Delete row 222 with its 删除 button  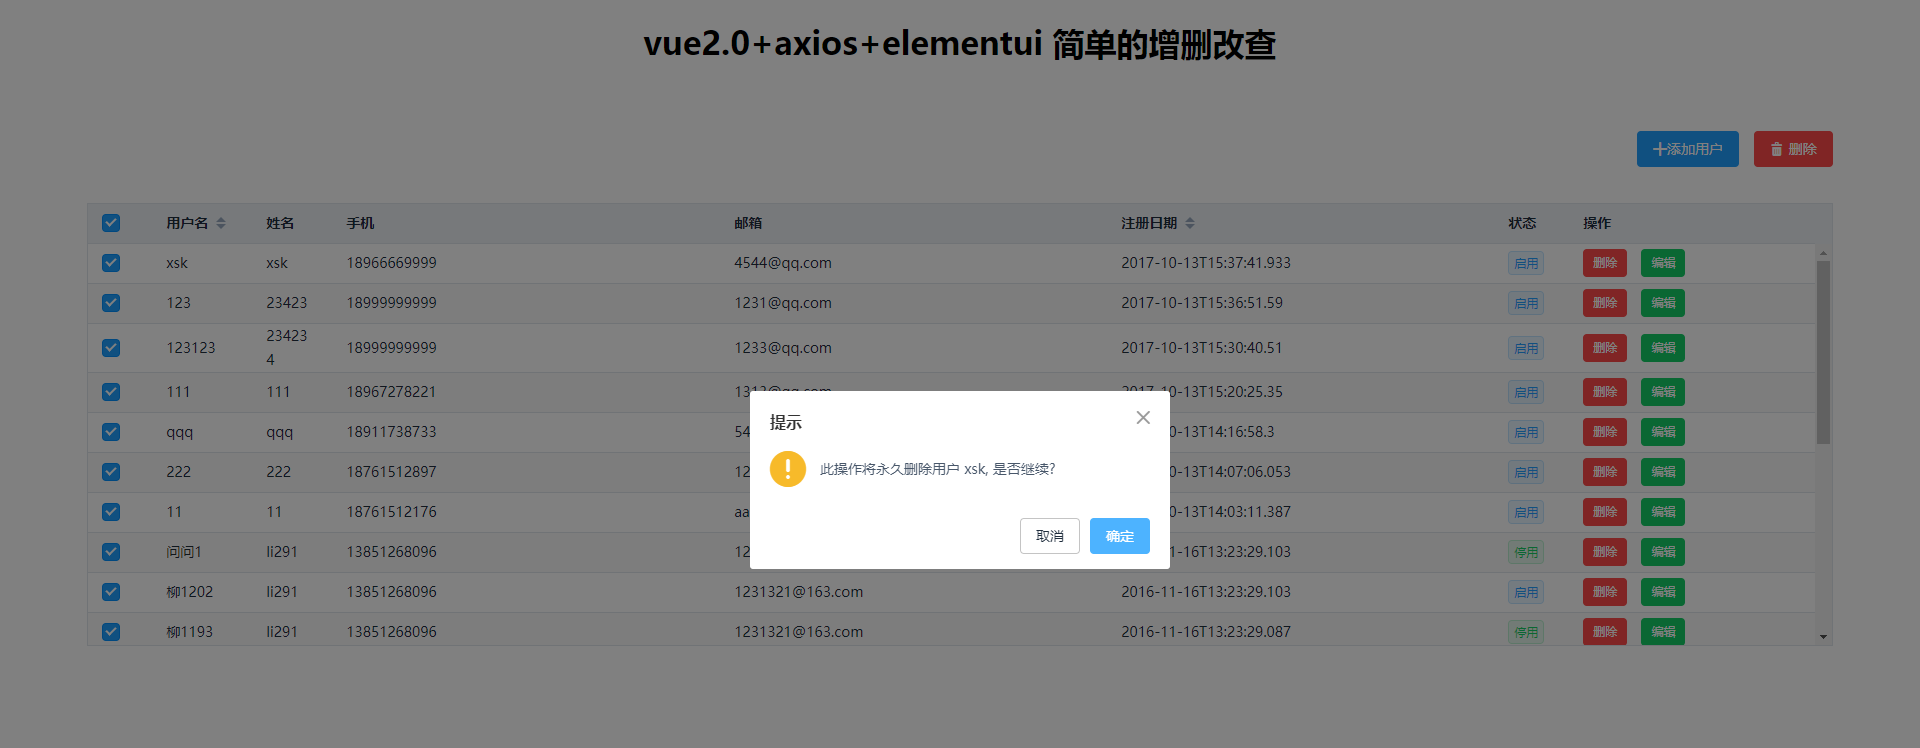pos(1605,472)
